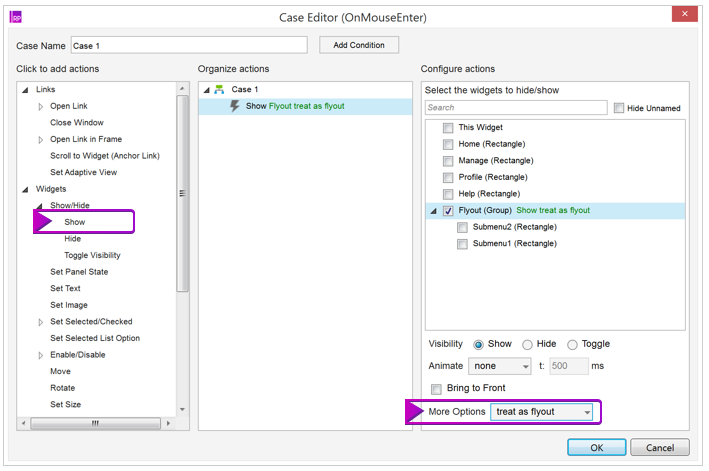
Task: Select Set Panel State action
Action: 79,272
